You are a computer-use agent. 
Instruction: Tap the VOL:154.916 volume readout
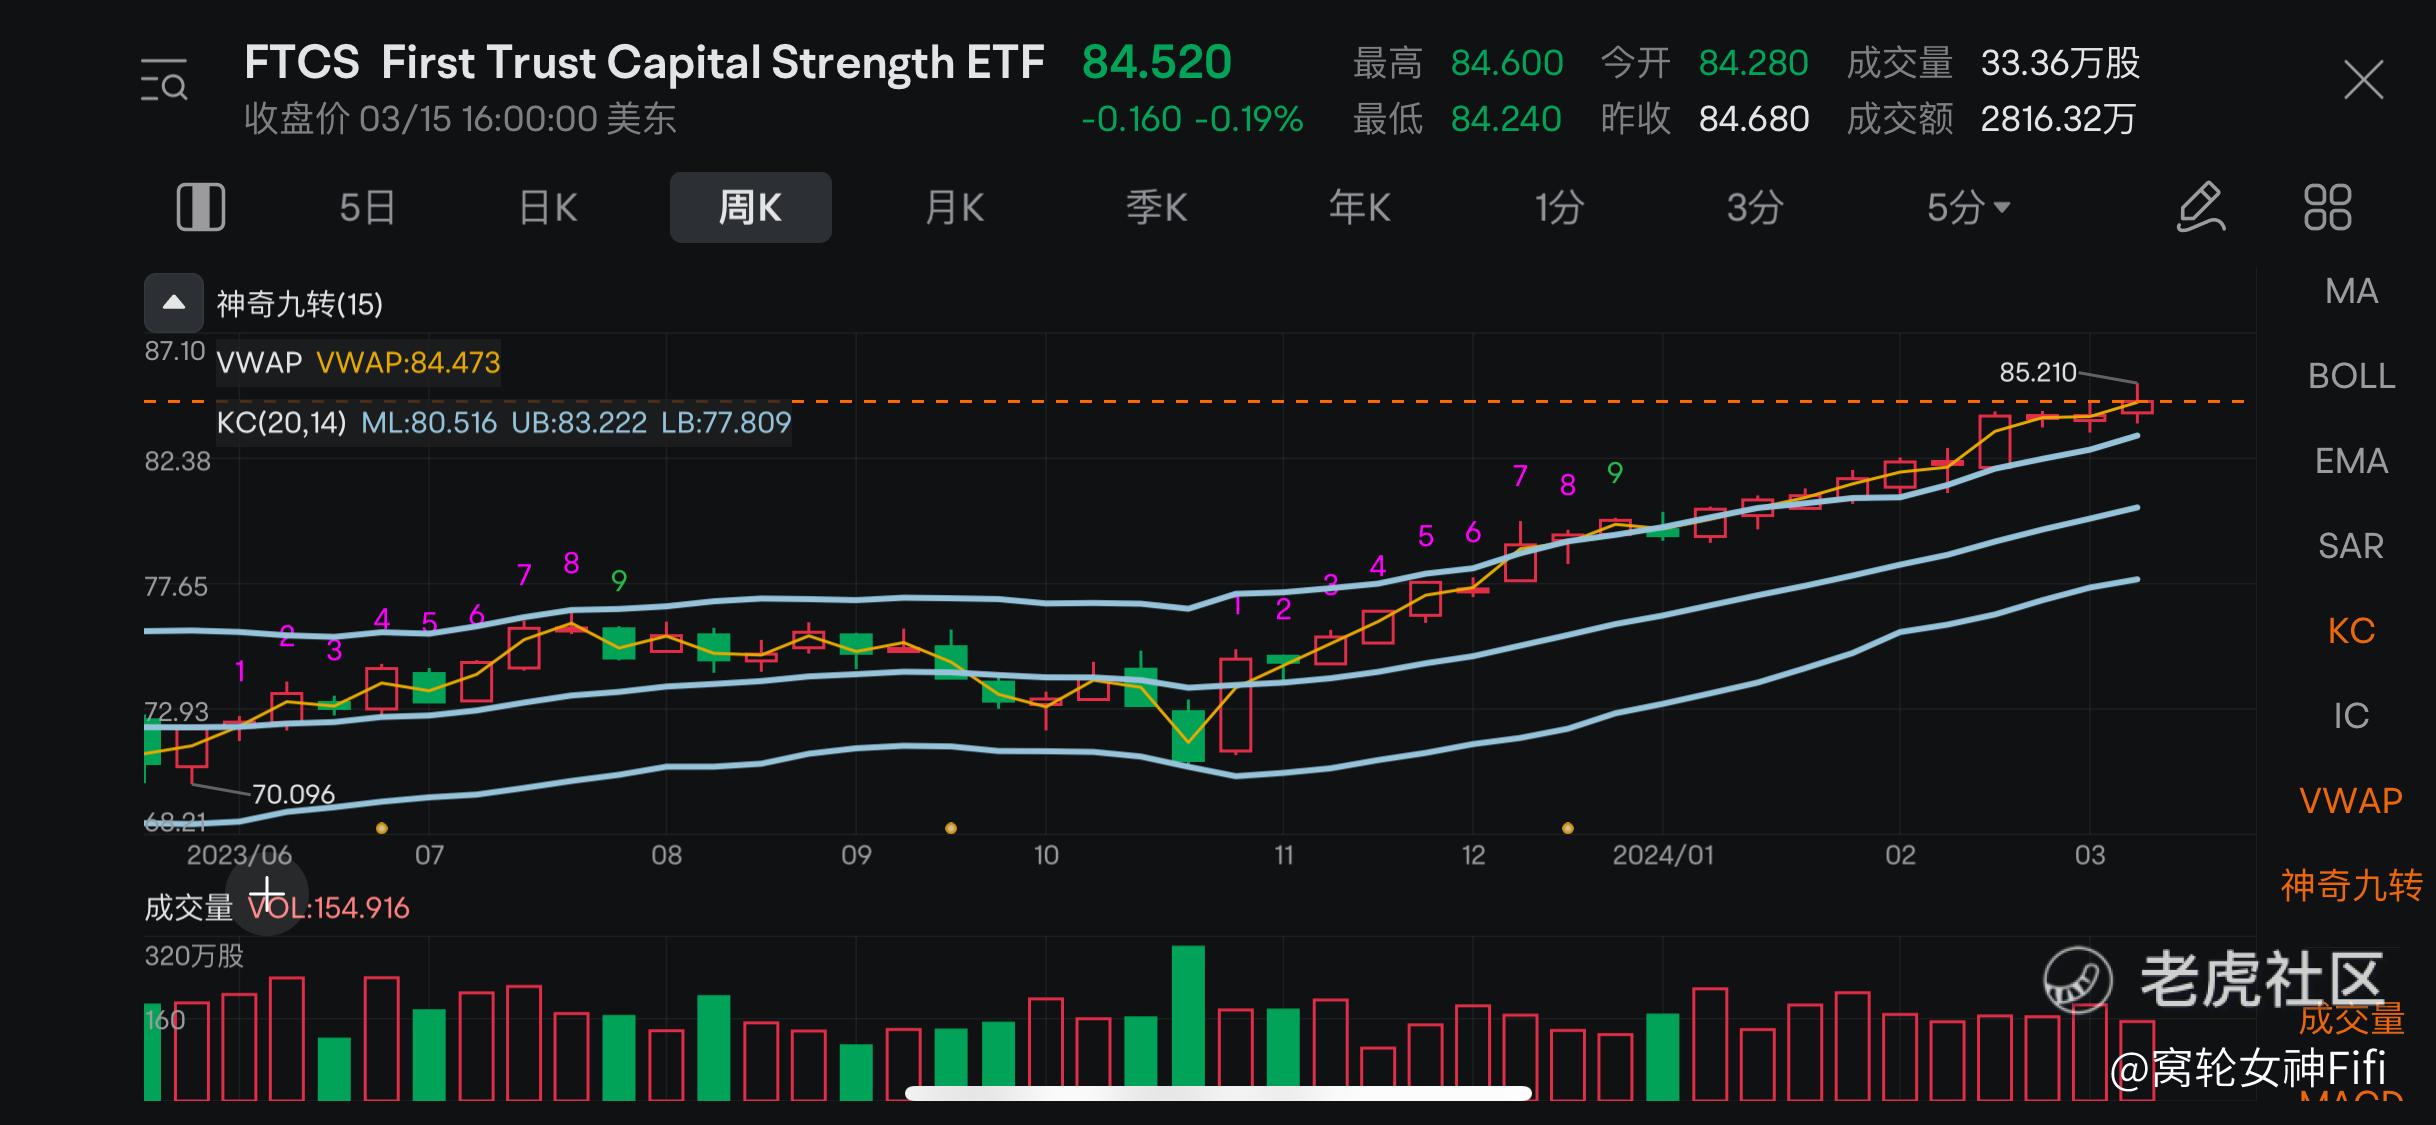pos(329,908)
